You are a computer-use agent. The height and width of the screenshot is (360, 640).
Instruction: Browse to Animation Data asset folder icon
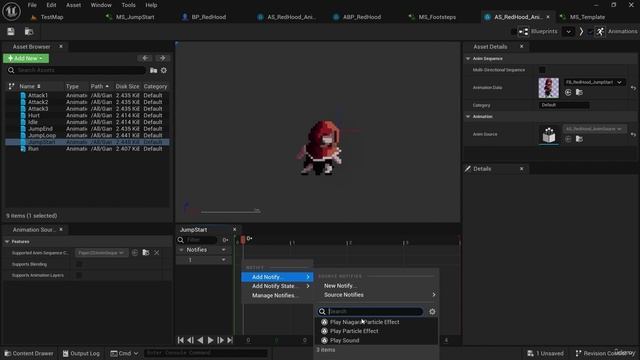pos(579,92)
